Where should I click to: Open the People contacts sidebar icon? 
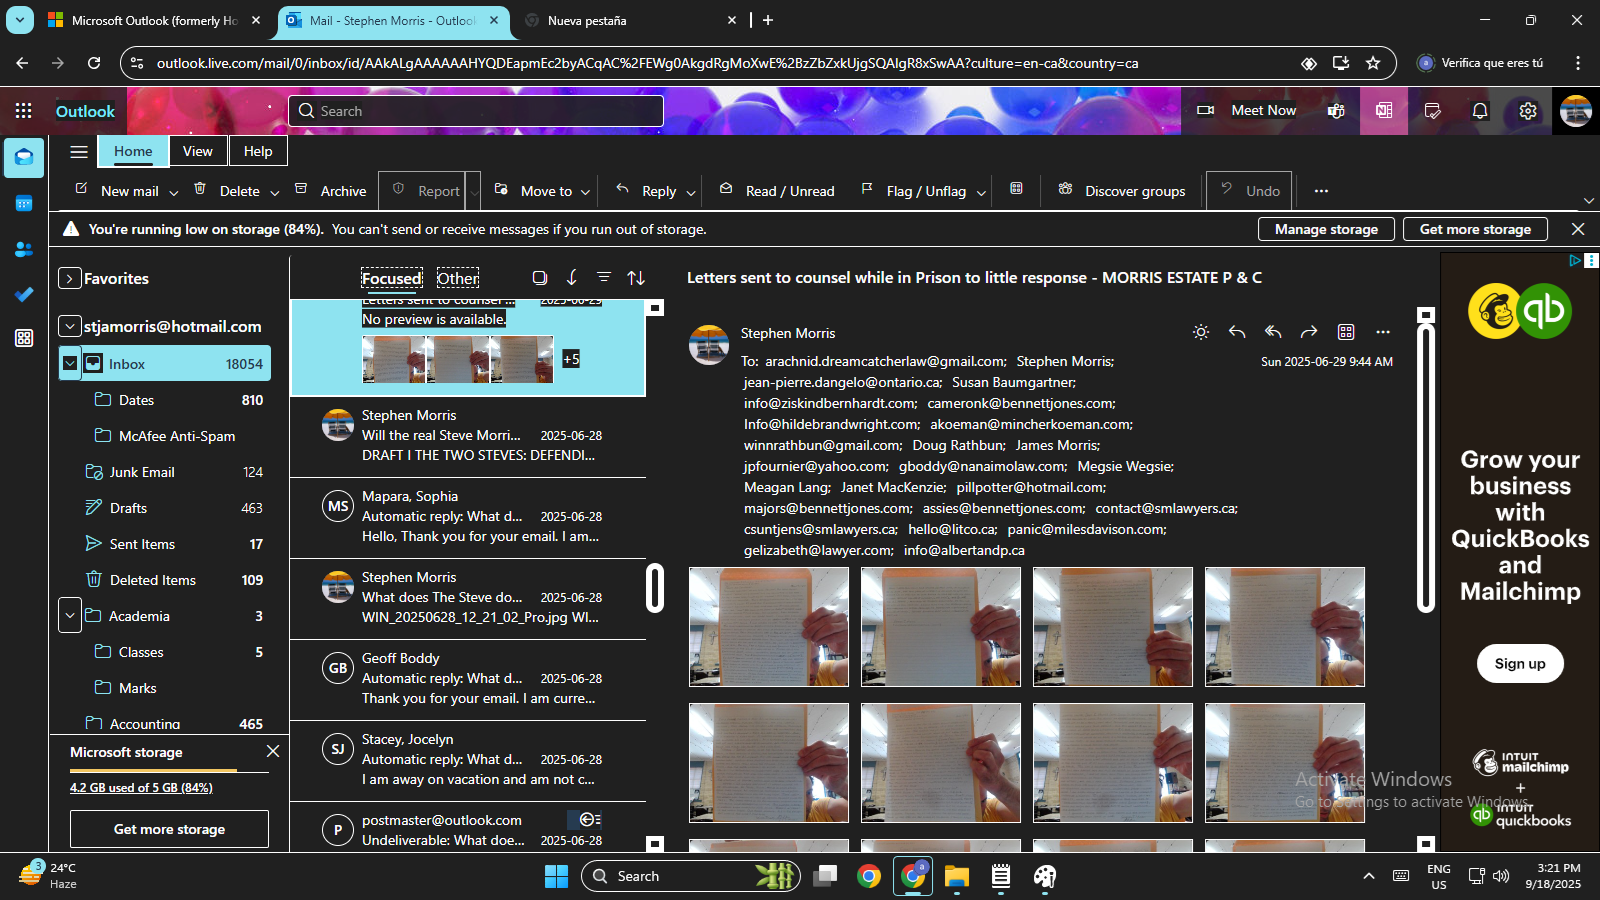[x=24, y=249]
